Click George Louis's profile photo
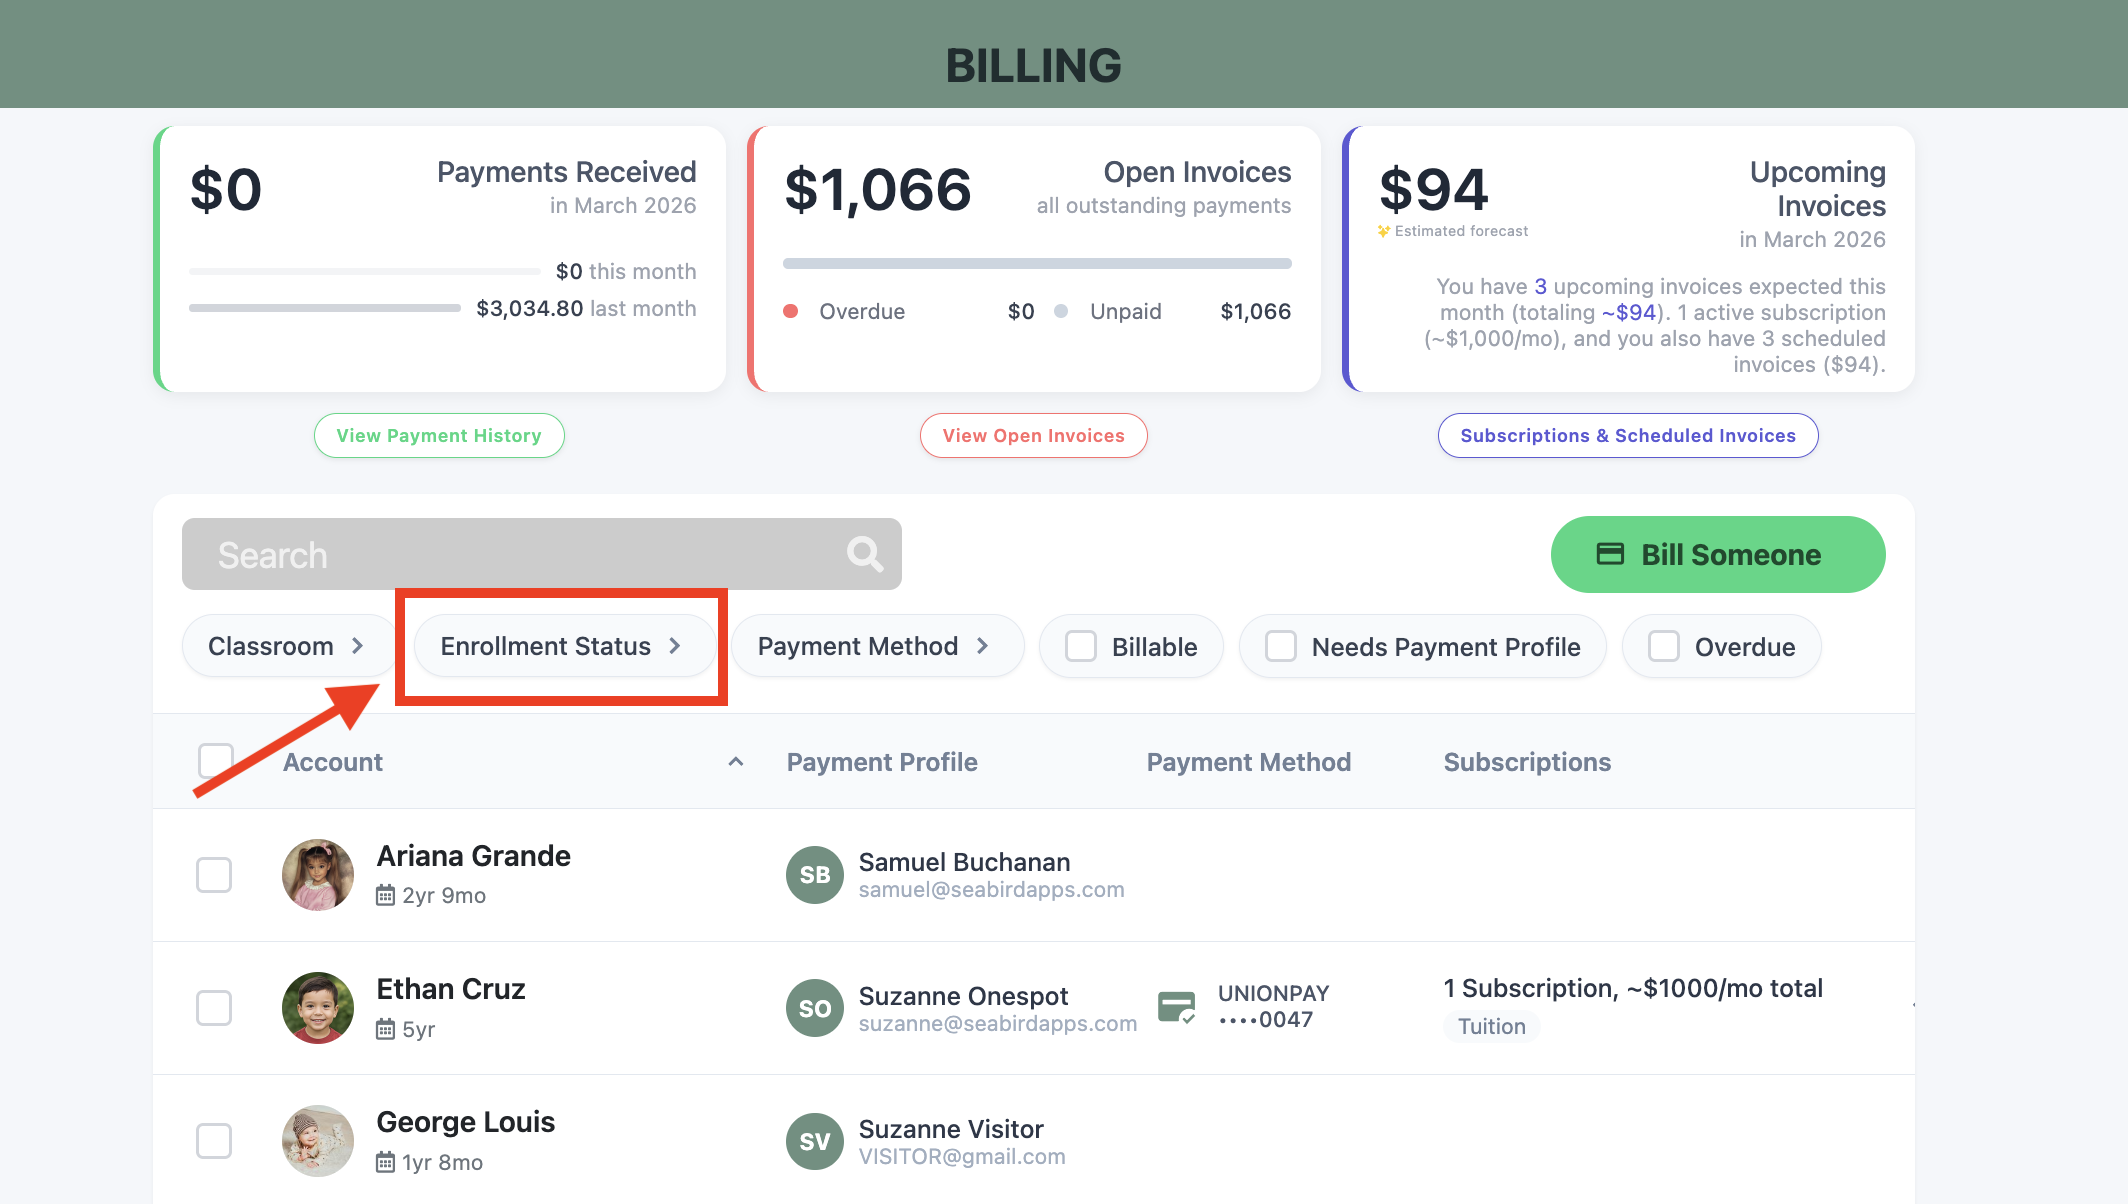Screen dimensions: 2128x1204 318,1141
